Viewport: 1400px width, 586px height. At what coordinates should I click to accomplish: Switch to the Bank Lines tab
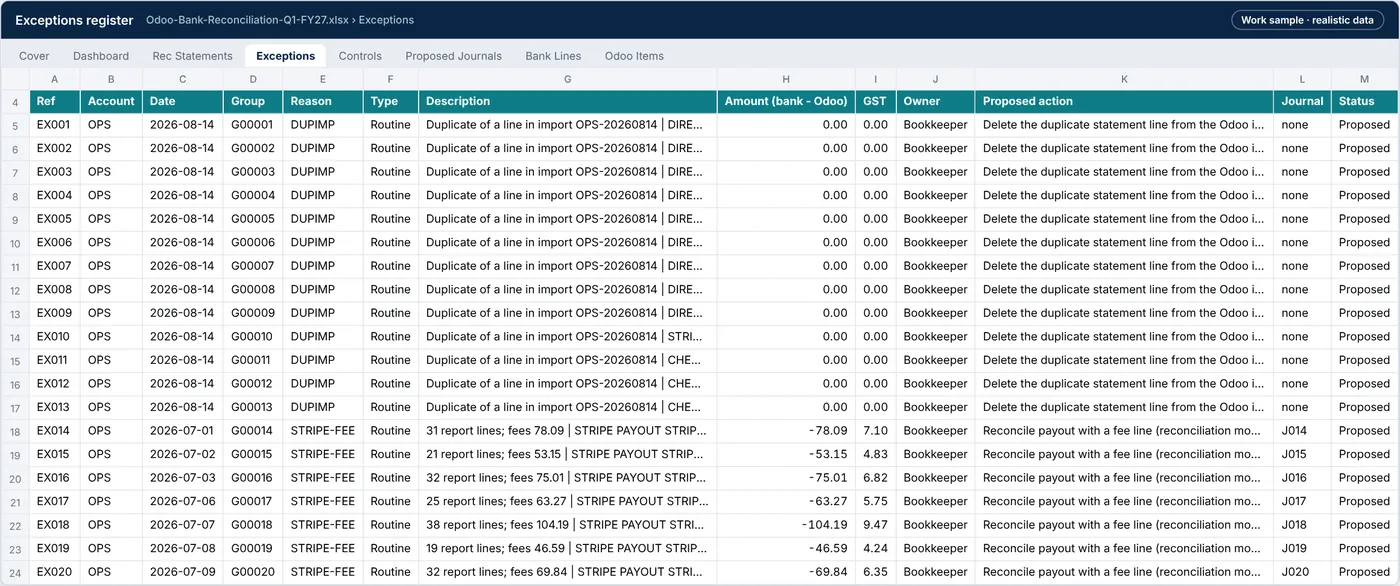click(x=553, y=56)
